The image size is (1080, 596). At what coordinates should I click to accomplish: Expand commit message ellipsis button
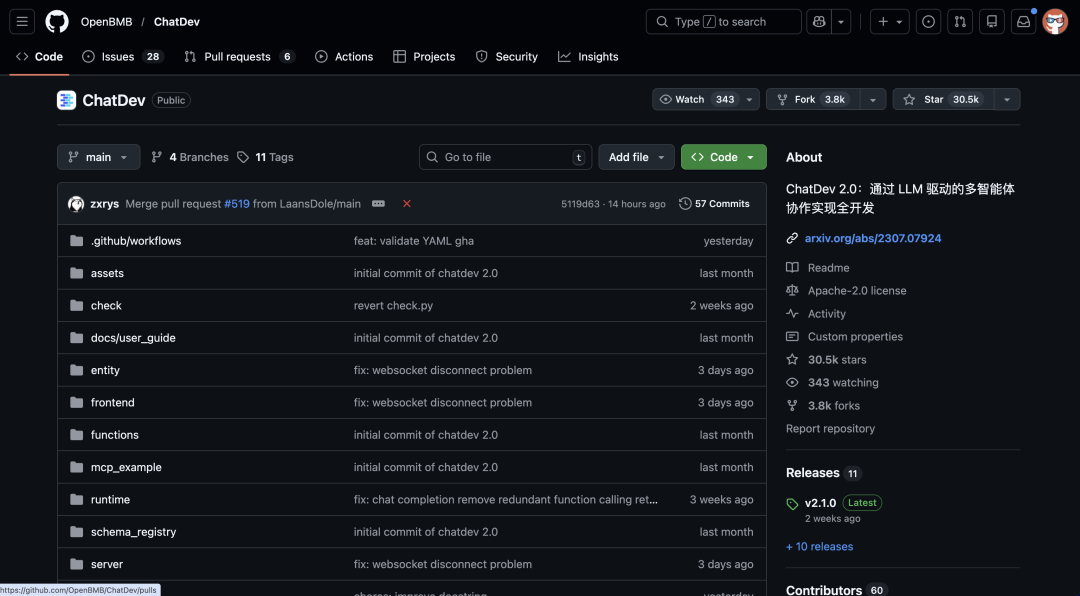[378, 204]
